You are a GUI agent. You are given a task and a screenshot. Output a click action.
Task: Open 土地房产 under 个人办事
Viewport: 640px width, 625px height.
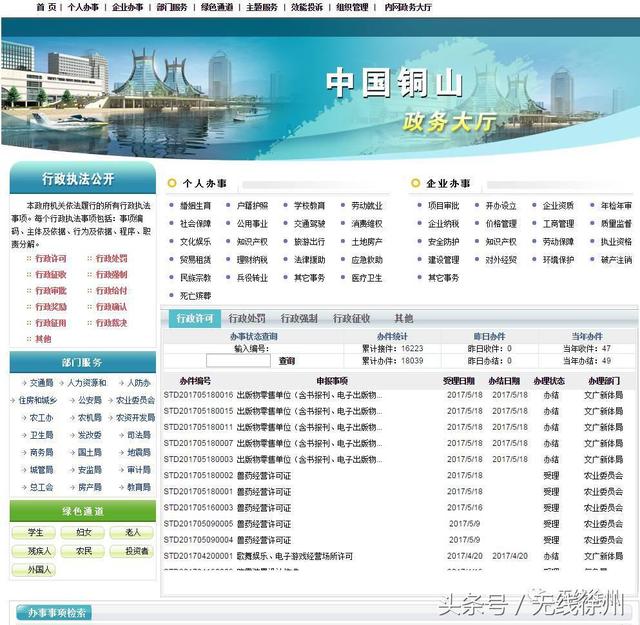[x=367, y=242]
